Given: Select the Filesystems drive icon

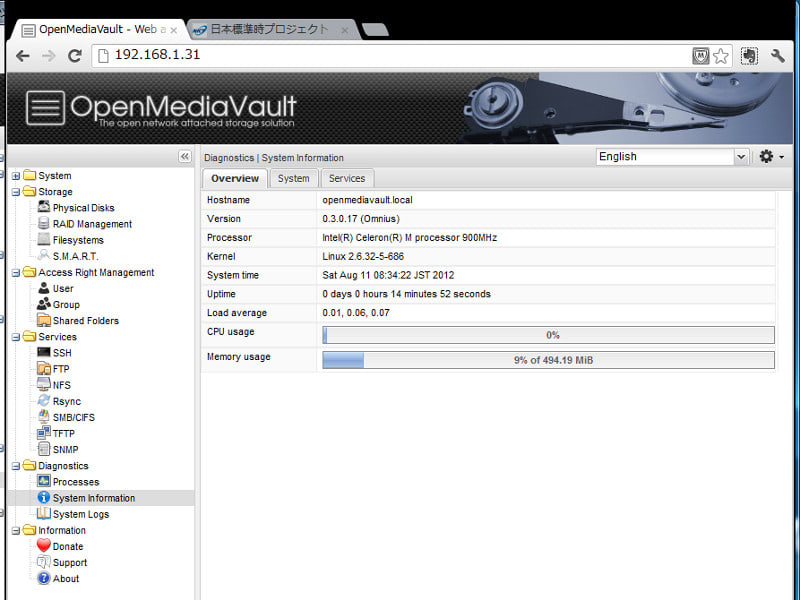Looking at the screenshot, I should [44, 240].
